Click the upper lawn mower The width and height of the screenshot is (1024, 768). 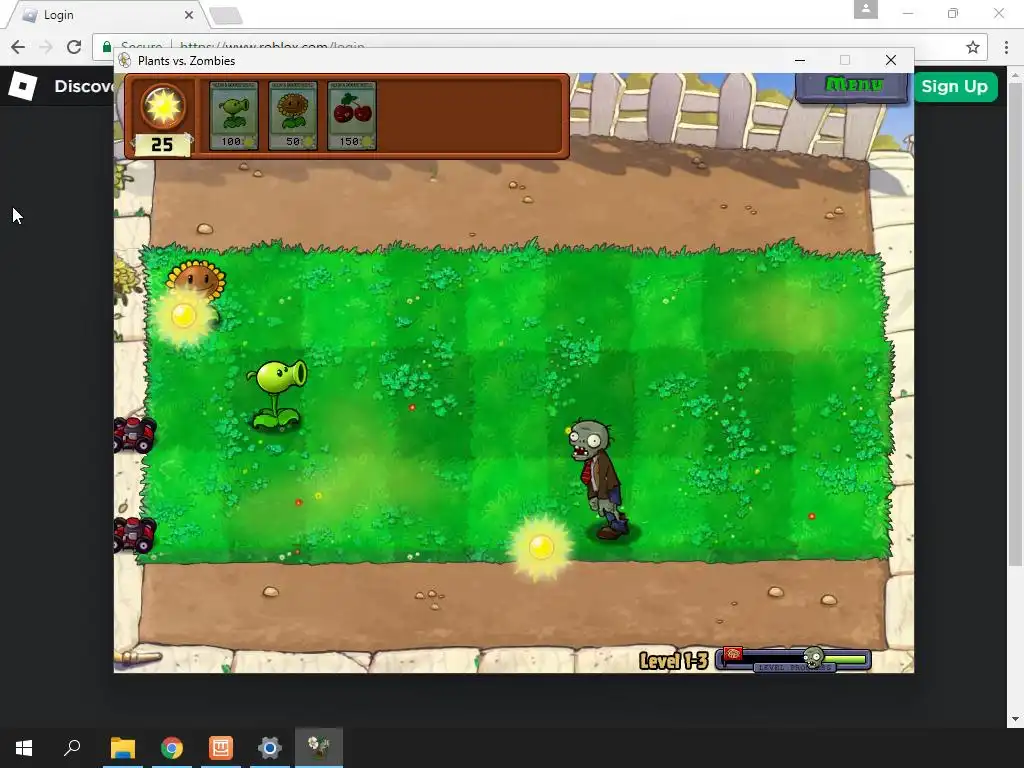tap(135, 434)
